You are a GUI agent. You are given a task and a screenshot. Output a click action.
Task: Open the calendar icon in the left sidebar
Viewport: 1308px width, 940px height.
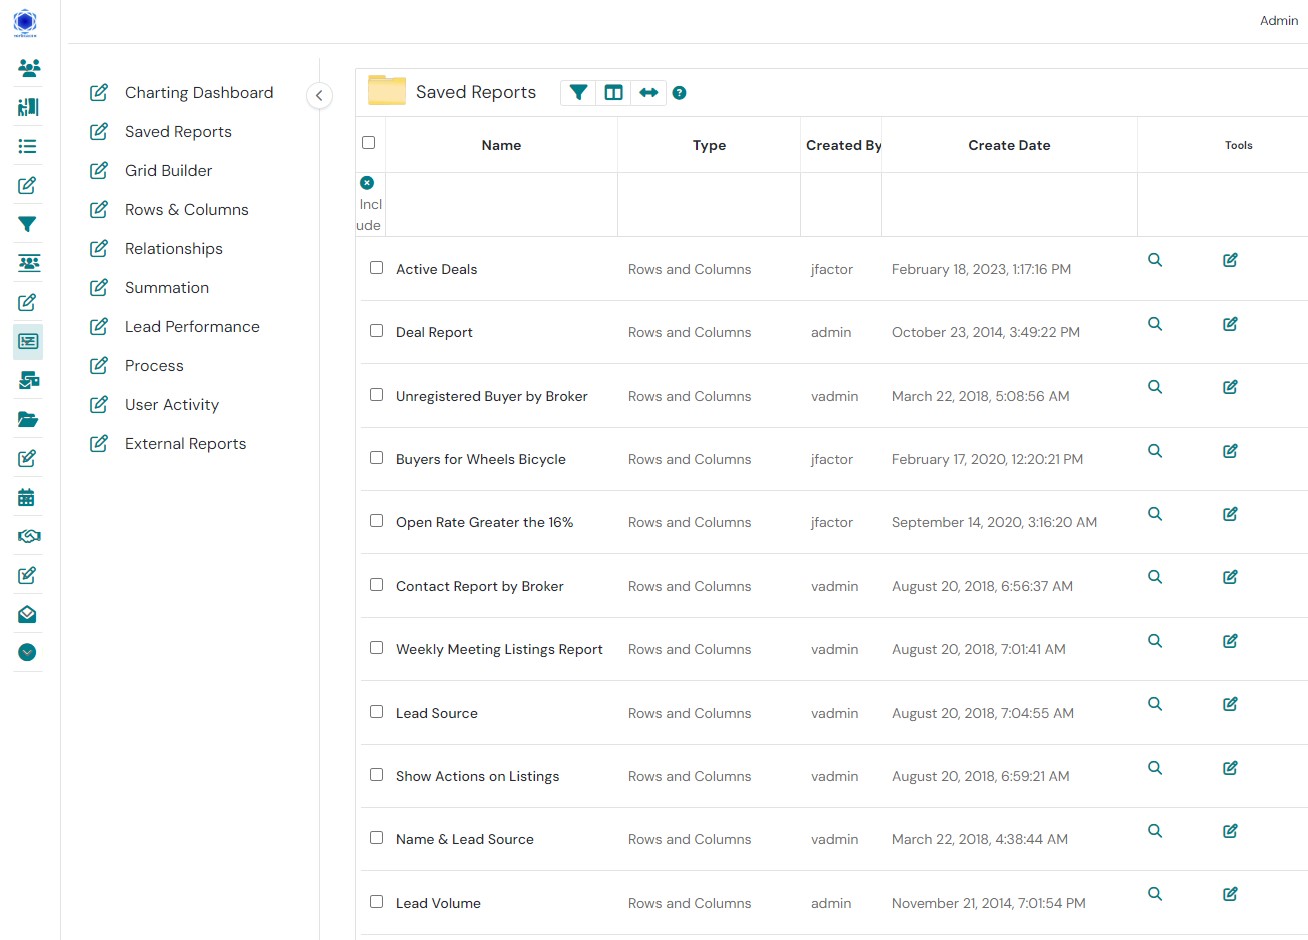click(27, 497)
